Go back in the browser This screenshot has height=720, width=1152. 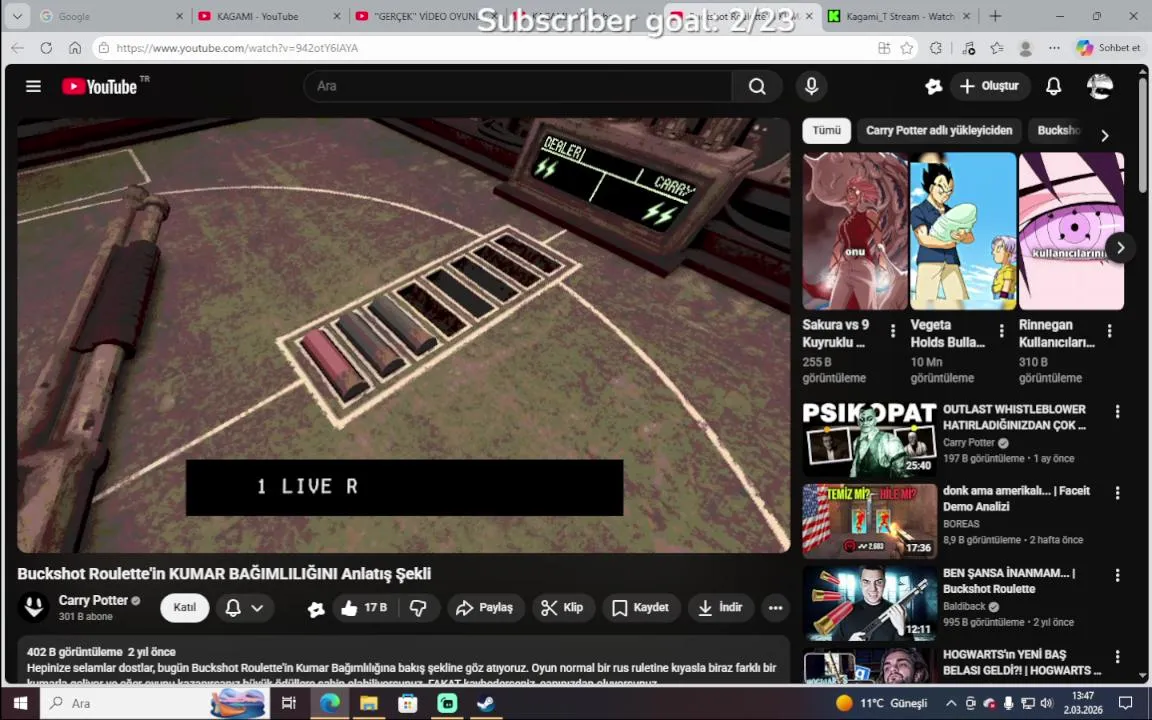tap(18, 48)
